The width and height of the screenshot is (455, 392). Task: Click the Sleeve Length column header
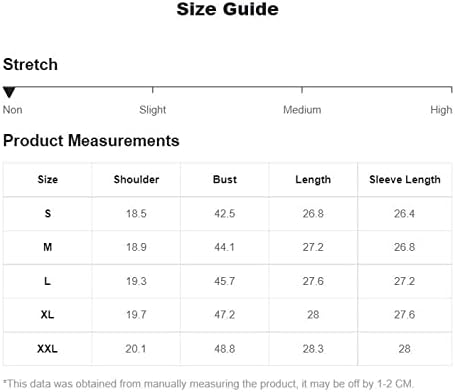pyautogui.click(x=405, y=180)
